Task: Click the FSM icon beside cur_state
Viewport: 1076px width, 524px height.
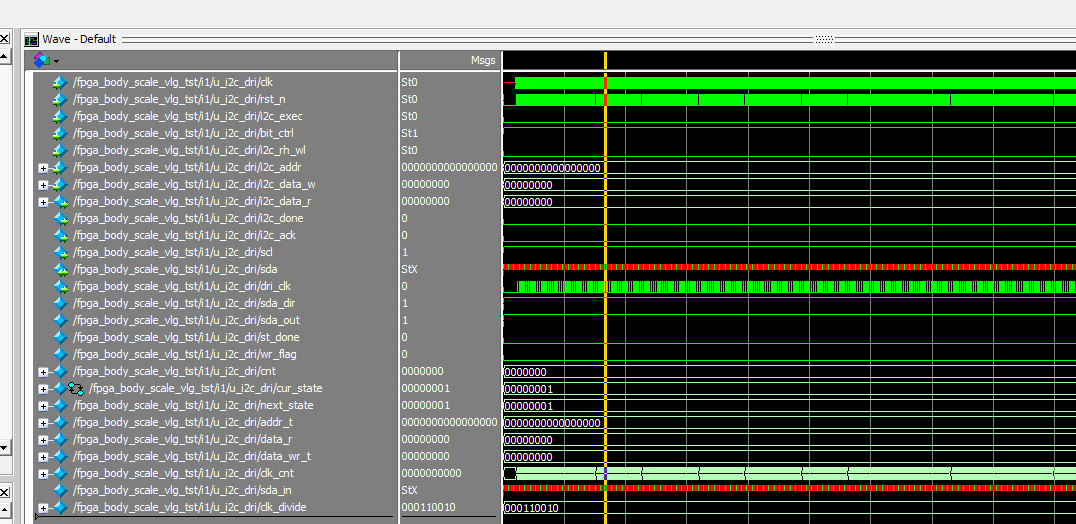Action: [76, 388]
